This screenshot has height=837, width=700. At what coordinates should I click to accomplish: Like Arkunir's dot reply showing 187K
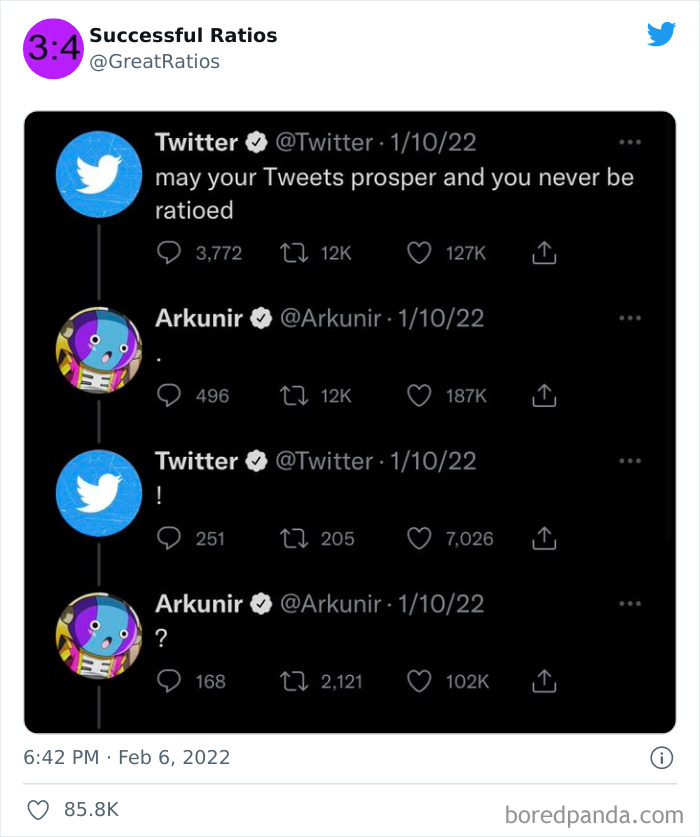pos(419,395)
